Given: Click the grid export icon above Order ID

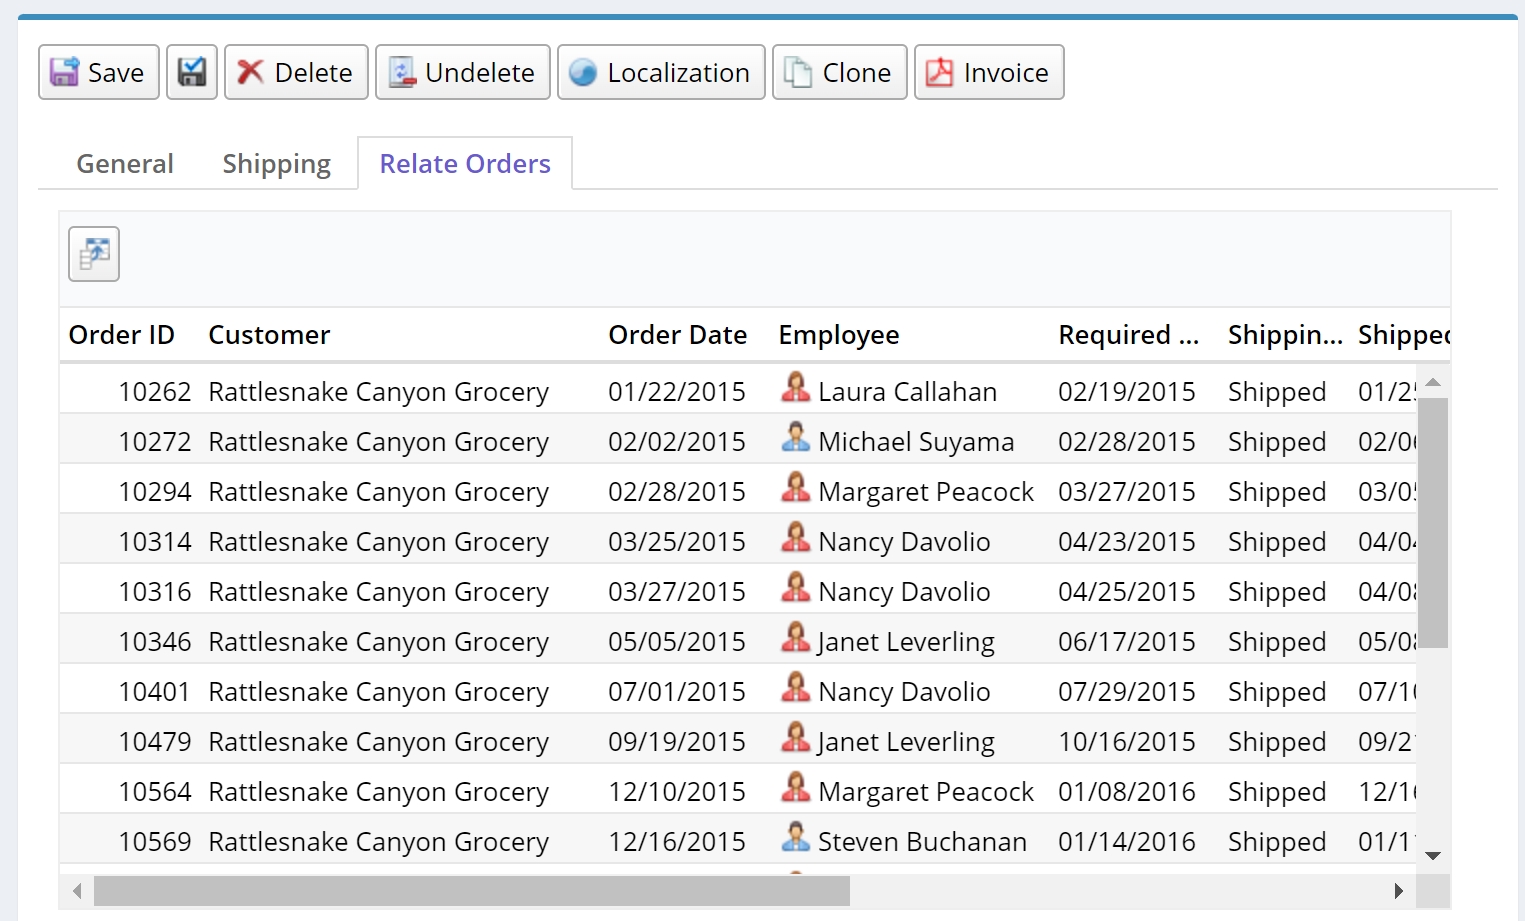Looking at the screenshot, I should [x=93, y=254].
